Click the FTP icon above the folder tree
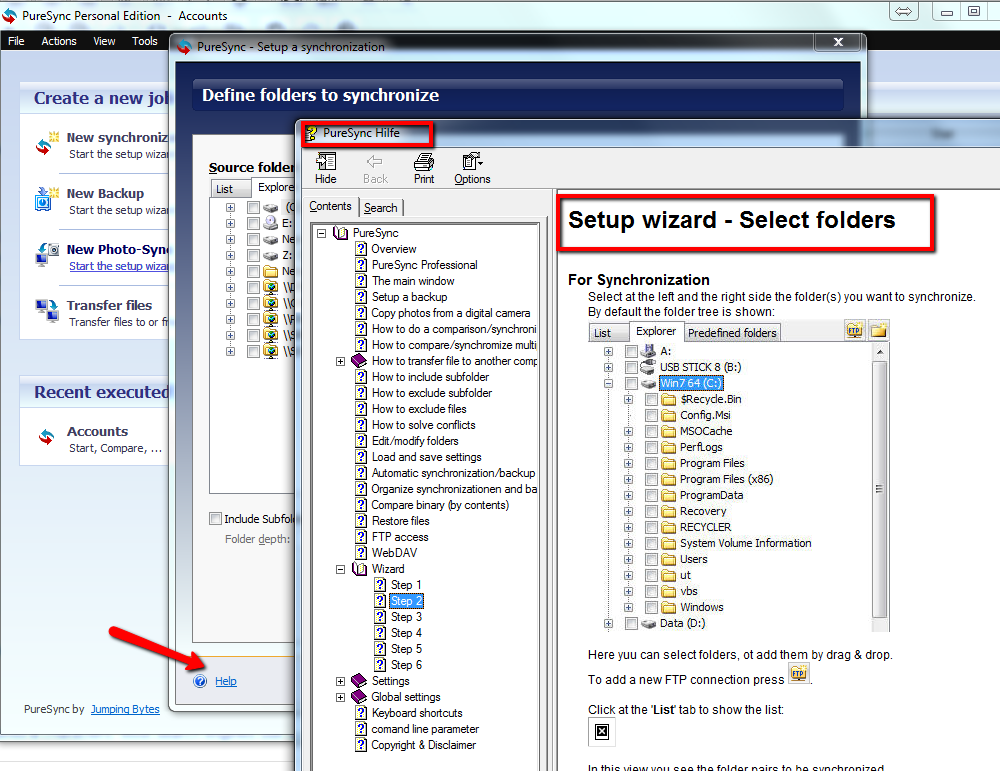The width and height of the screenshot is (1000, 771). [854, 330]
